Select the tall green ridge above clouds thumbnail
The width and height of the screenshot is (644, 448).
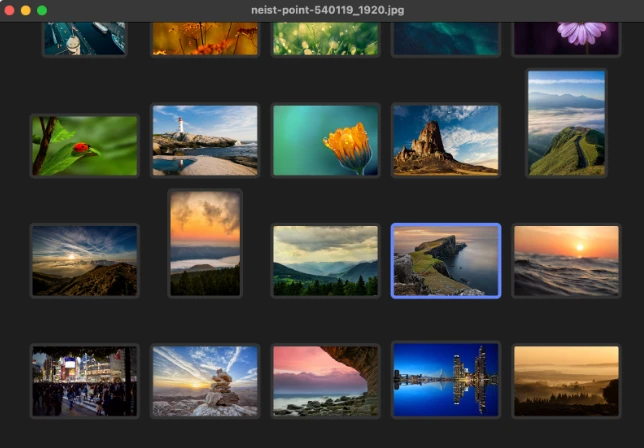coord(566,123)
